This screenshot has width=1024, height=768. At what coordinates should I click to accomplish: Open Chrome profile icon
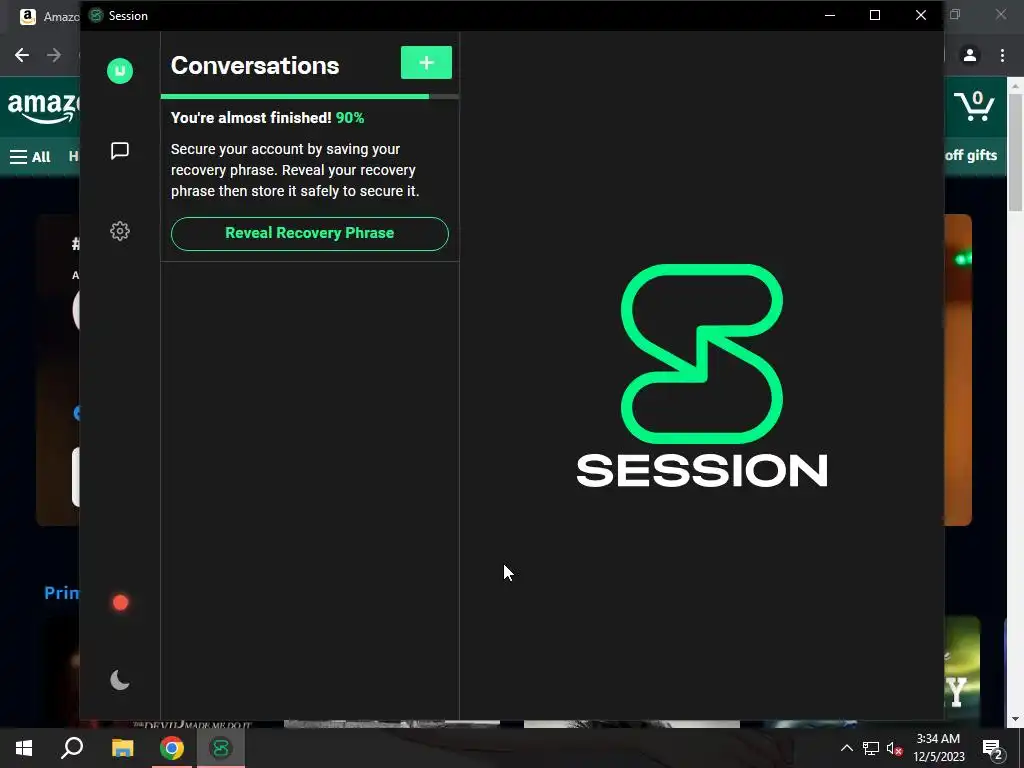pyautogui.click(x=970, y=56)
